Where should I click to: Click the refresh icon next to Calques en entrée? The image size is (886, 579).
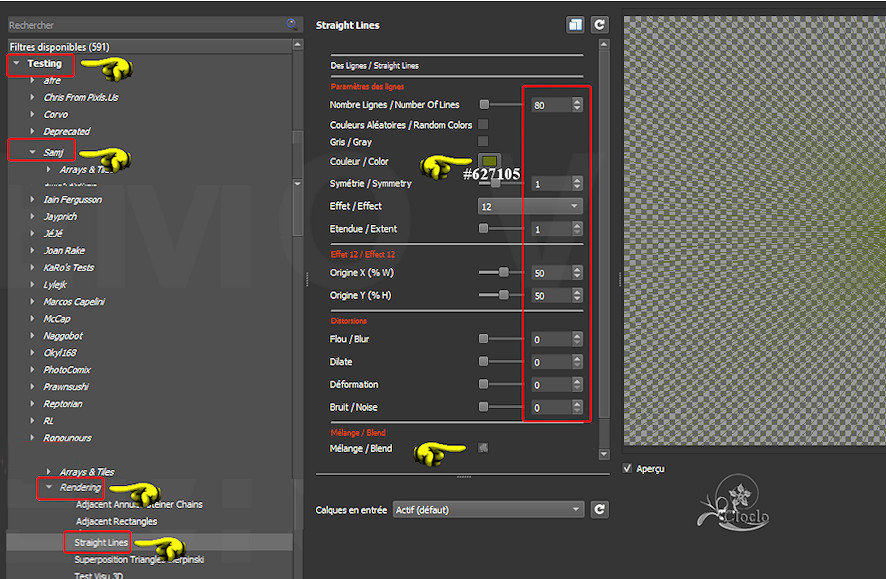(599, 509)
